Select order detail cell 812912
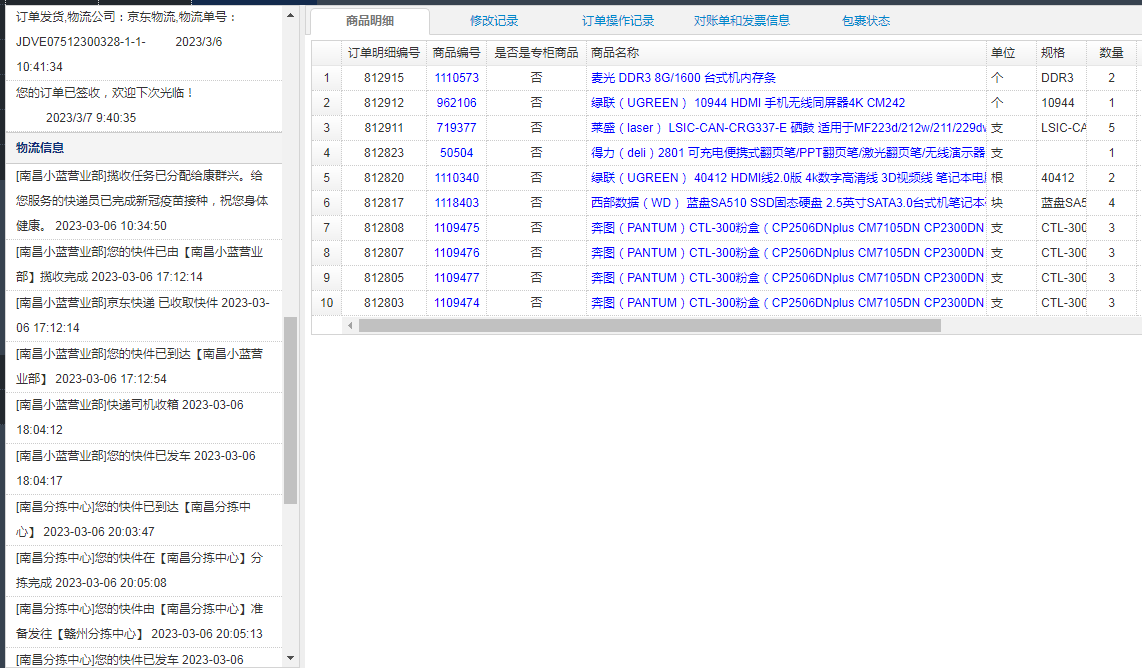 click(x=384, y=103)
